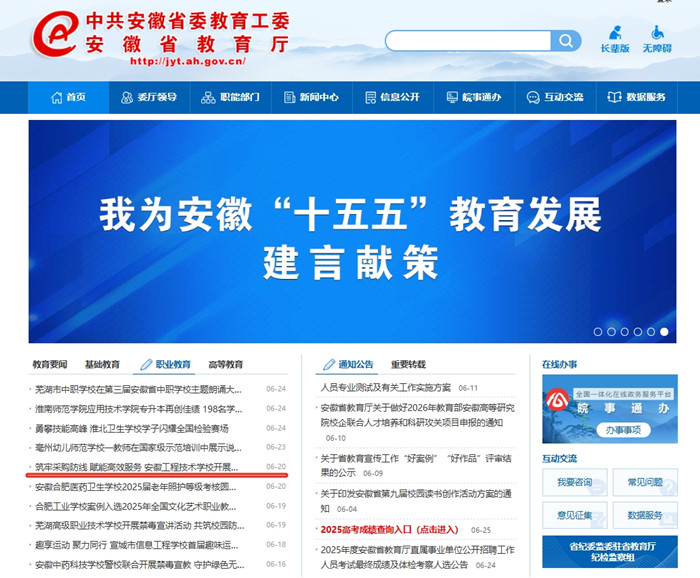Viewport: 700px width, 578px height.
Task: Switch to the 高等教育 news tab
Action: [x=225, y=365]
